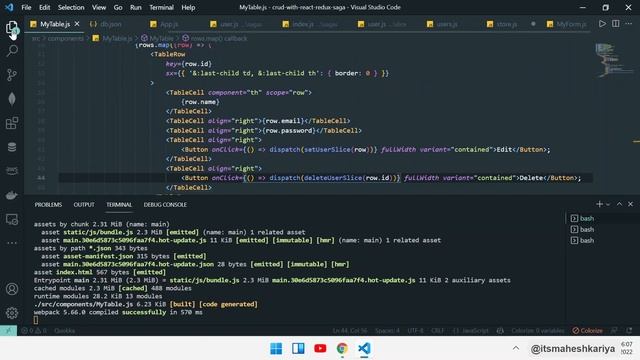Viewport: 640px width, 360px height.
Task: Open the Docker whale view
Action: point(12,195)
